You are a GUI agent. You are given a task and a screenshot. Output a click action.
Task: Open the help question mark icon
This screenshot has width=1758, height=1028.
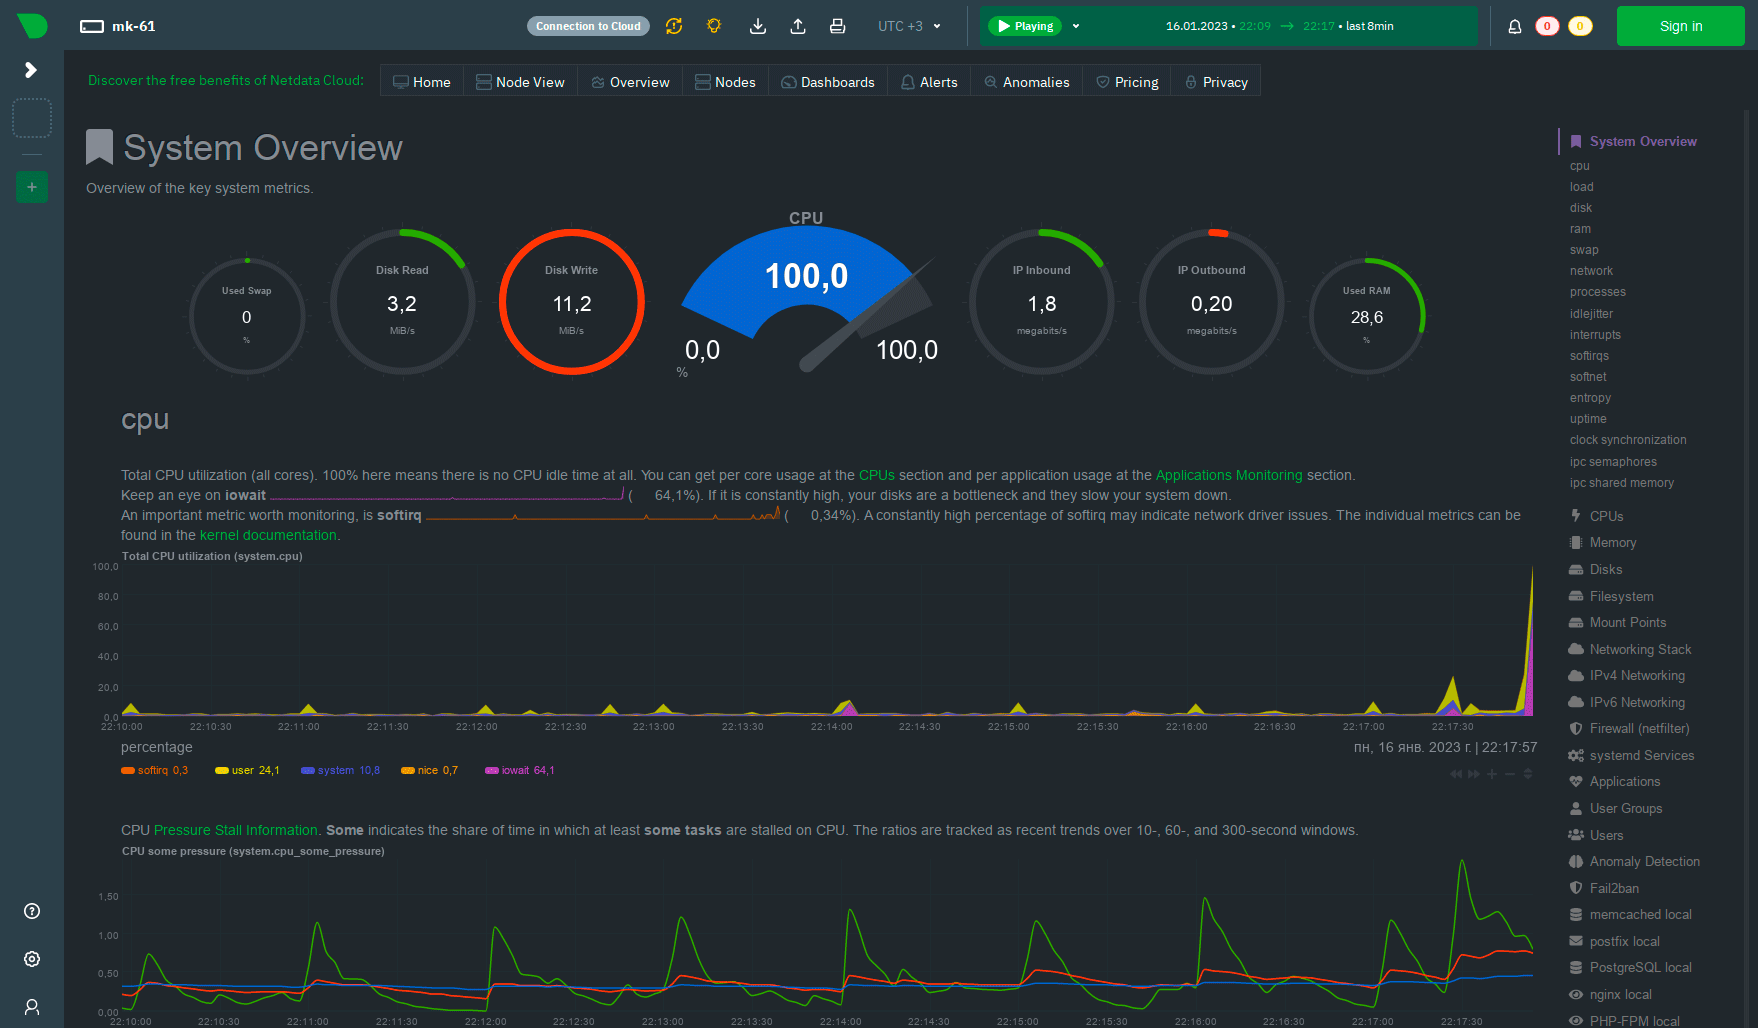pyautogui.click(x=32, y=911)
